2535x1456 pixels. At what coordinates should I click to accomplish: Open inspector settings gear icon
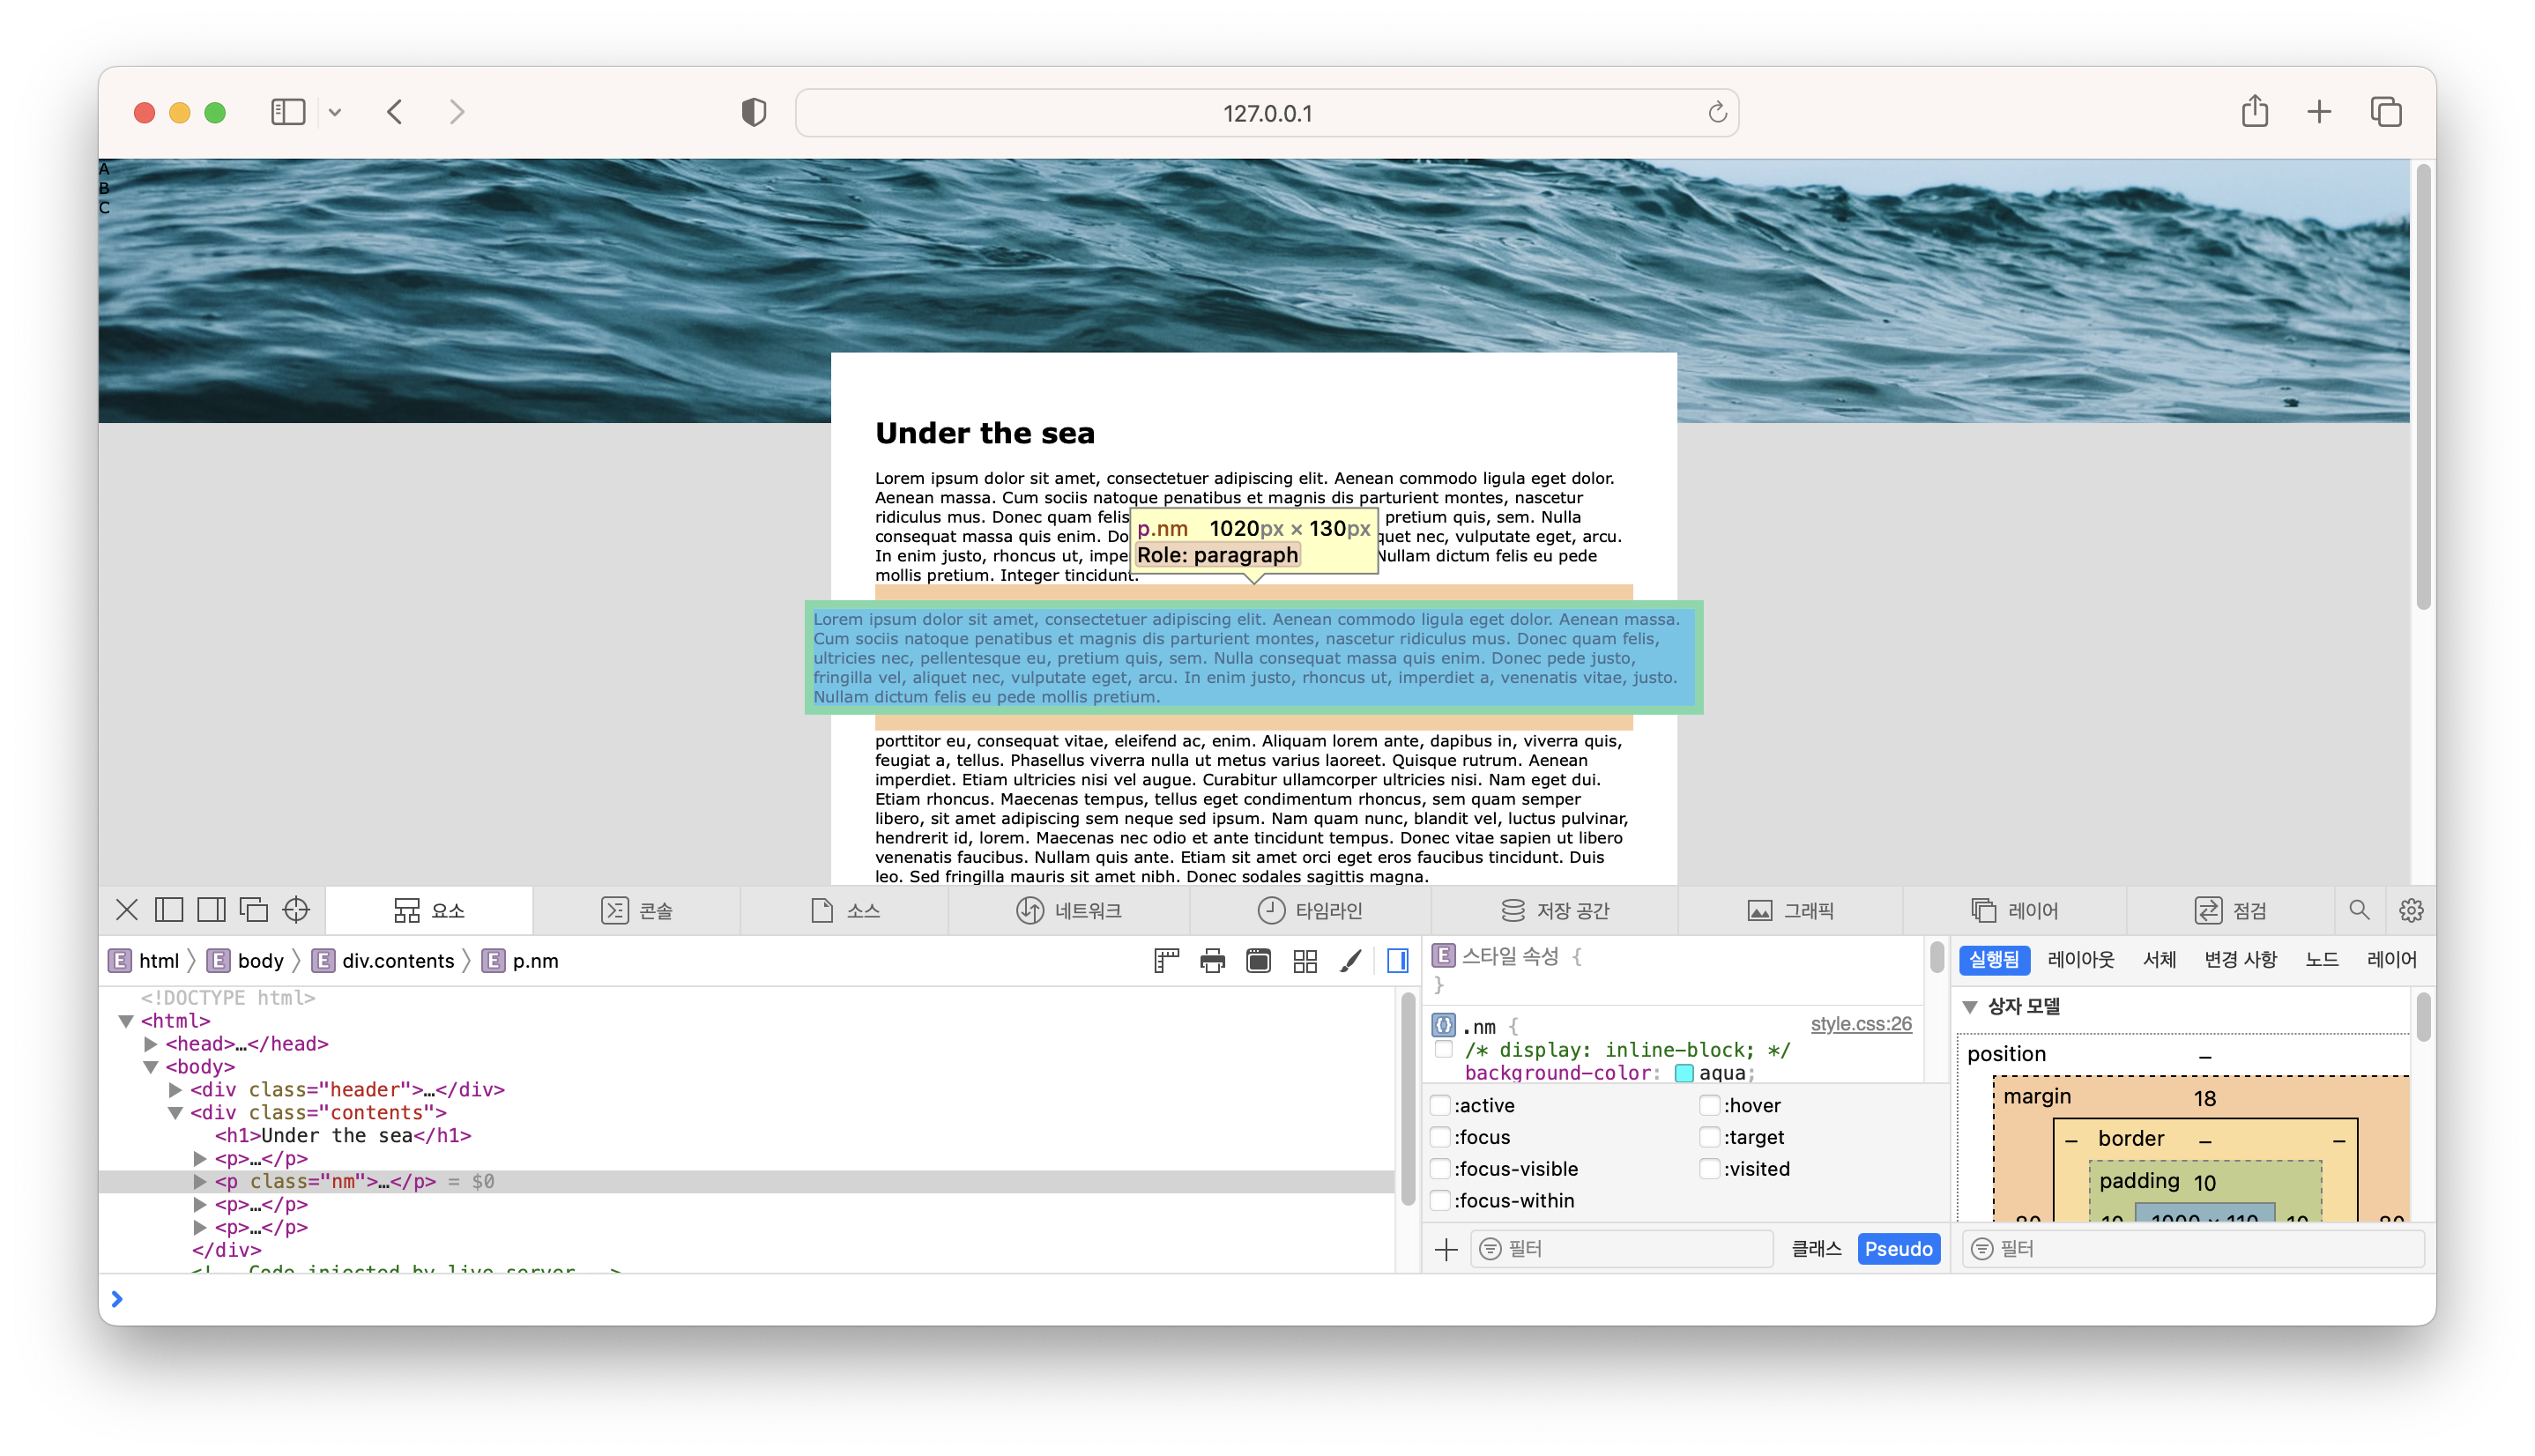pyautogui.click(x=2410, y=910)
